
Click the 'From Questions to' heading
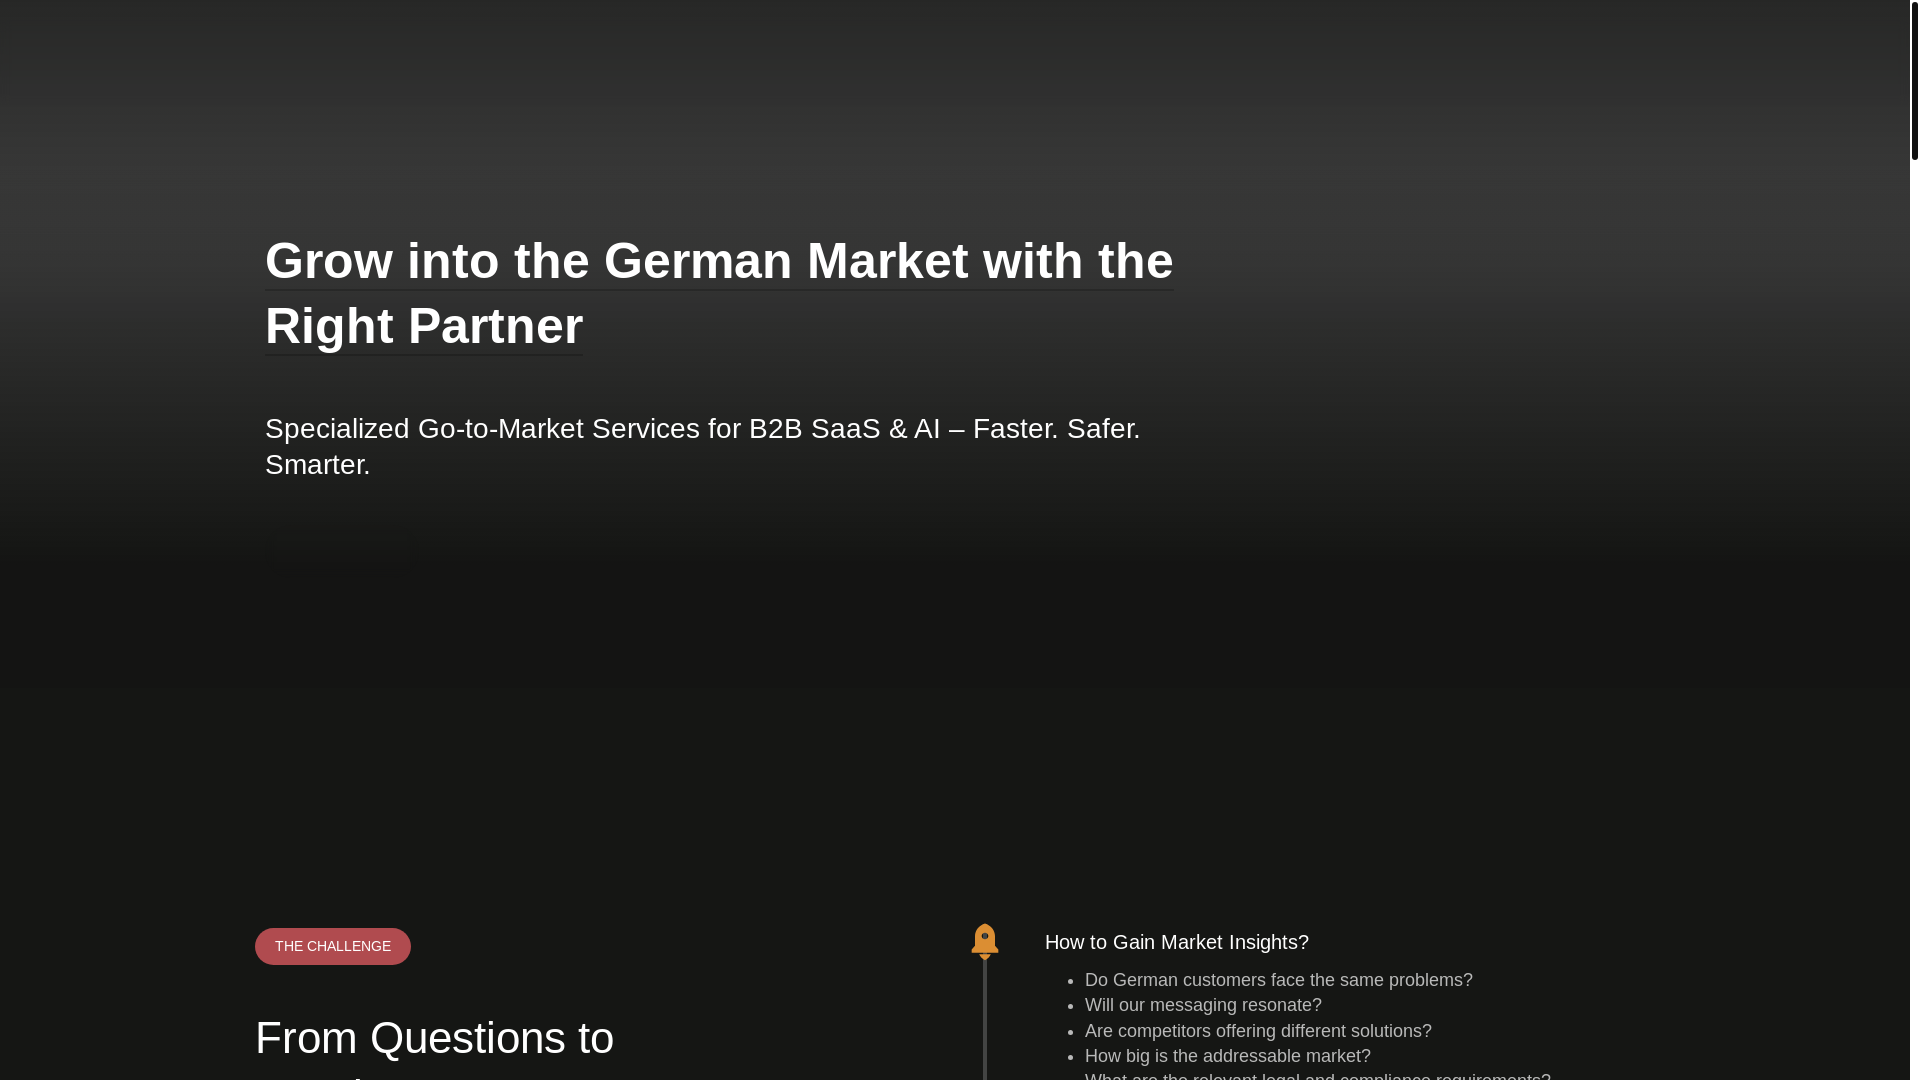(x=434, y=1038)
